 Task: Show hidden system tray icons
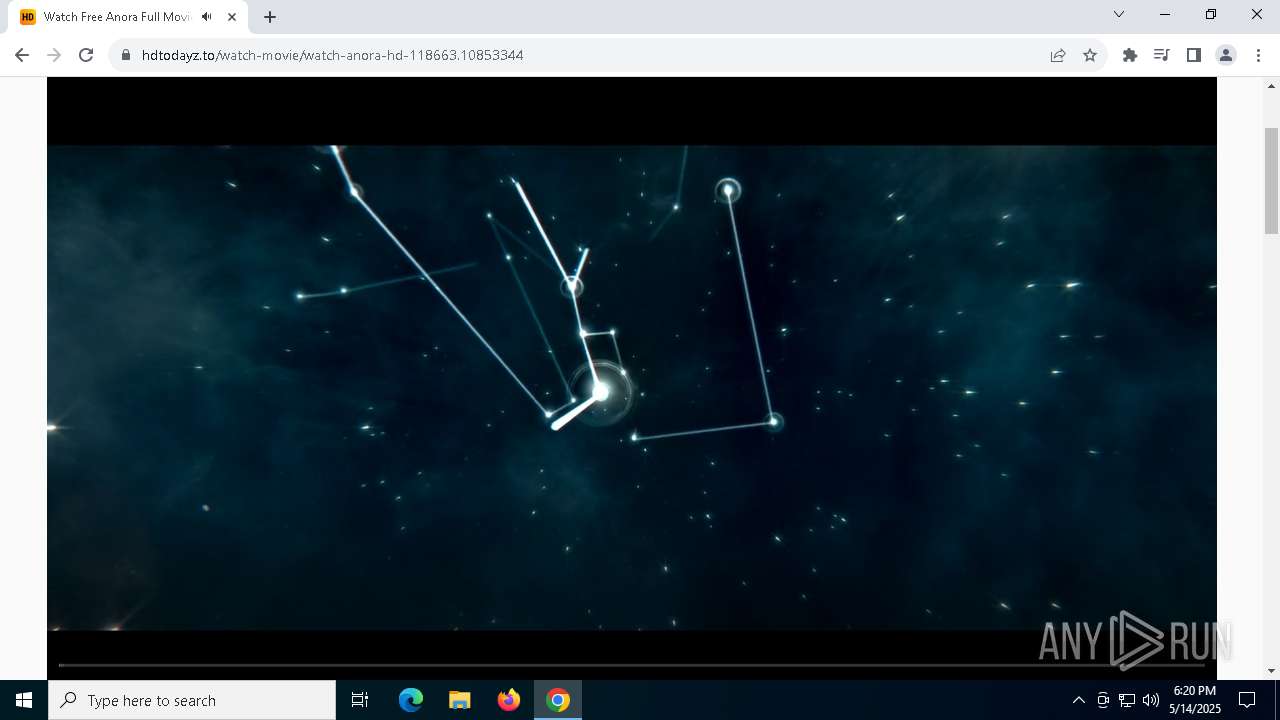point(1079,700)
